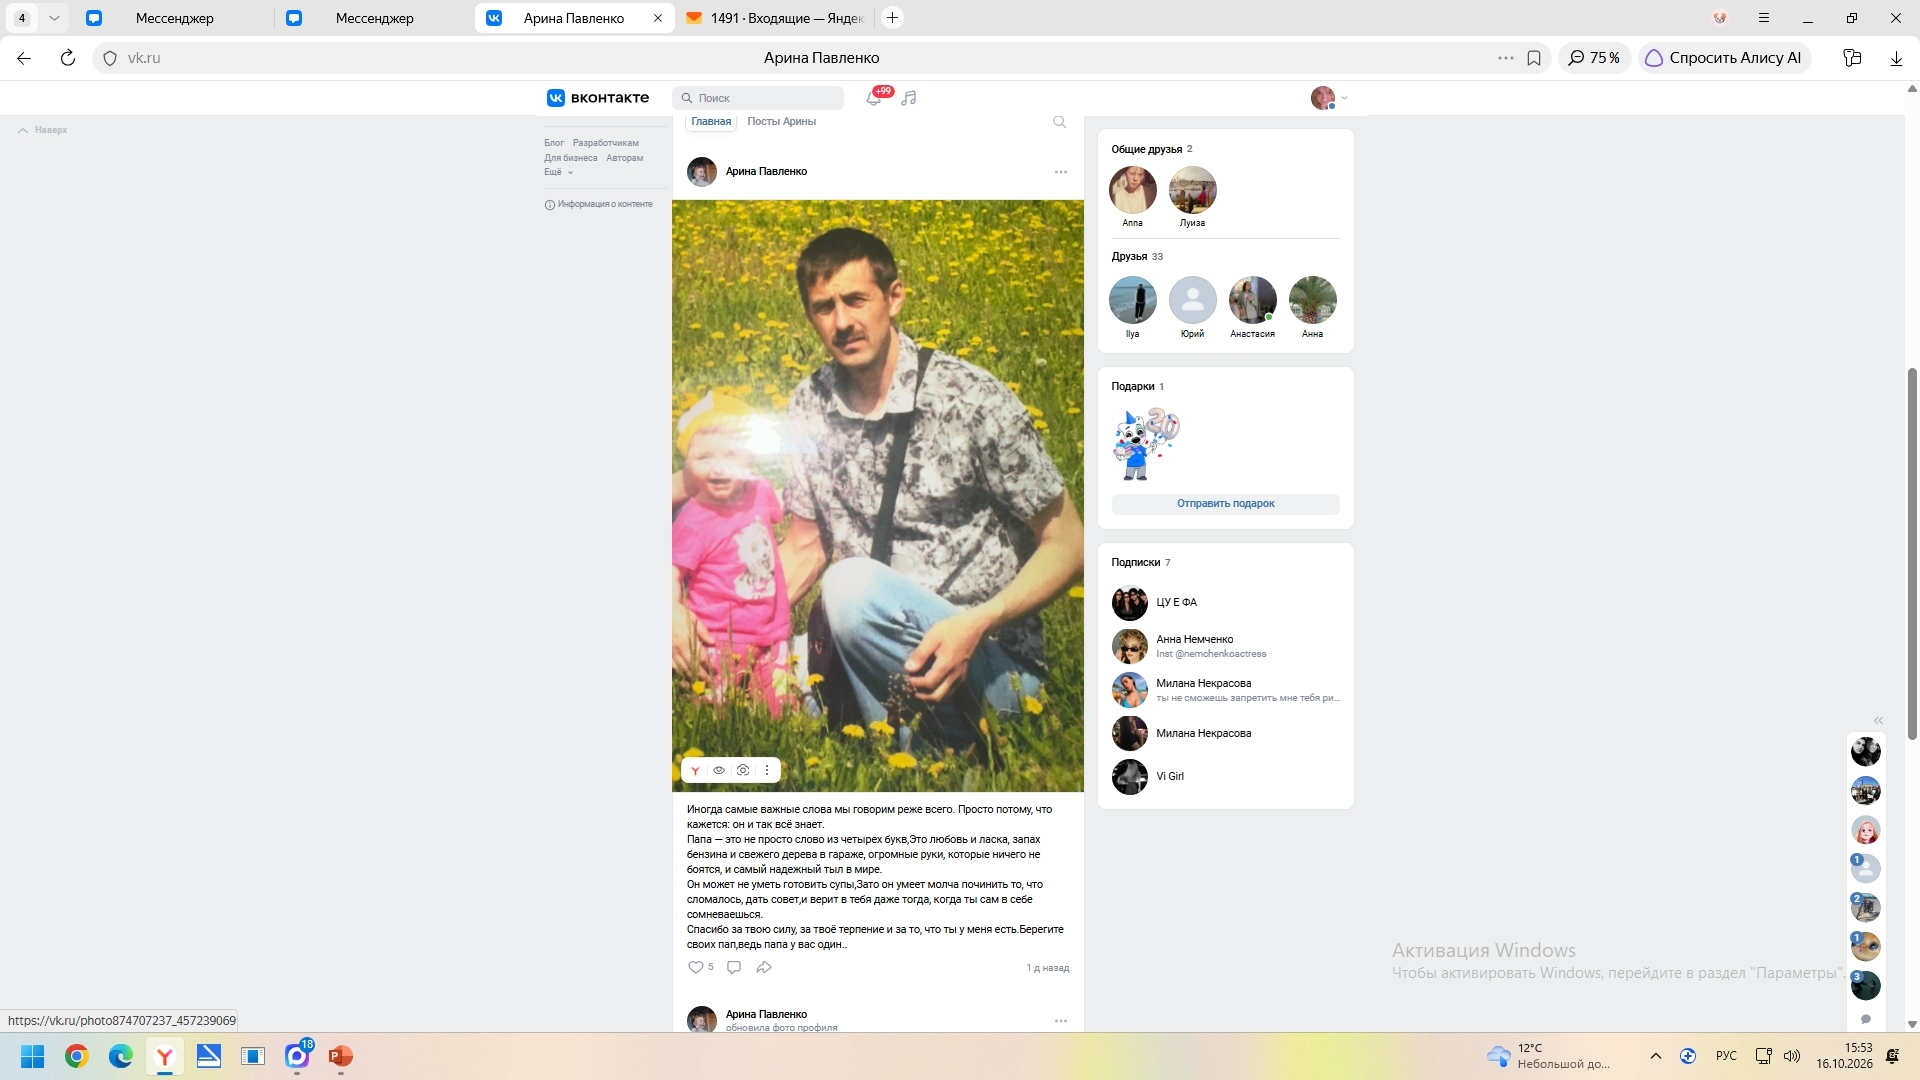Open PowerPoint from taskbar

tap(341, 1056)
